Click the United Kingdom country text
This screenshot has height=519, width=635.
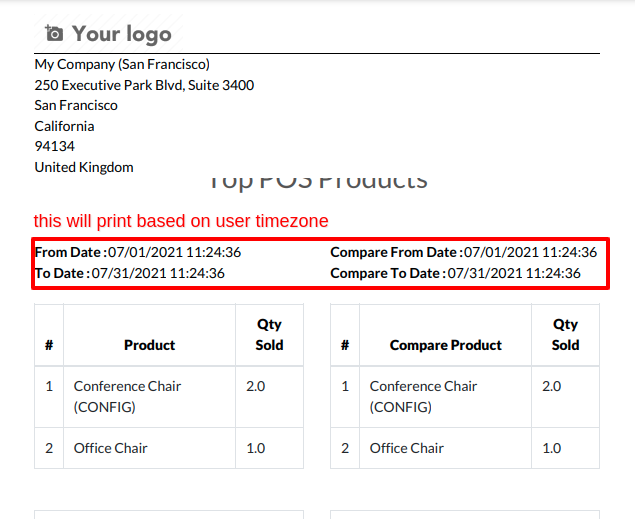pyautogui.click(x=84, y=167)
